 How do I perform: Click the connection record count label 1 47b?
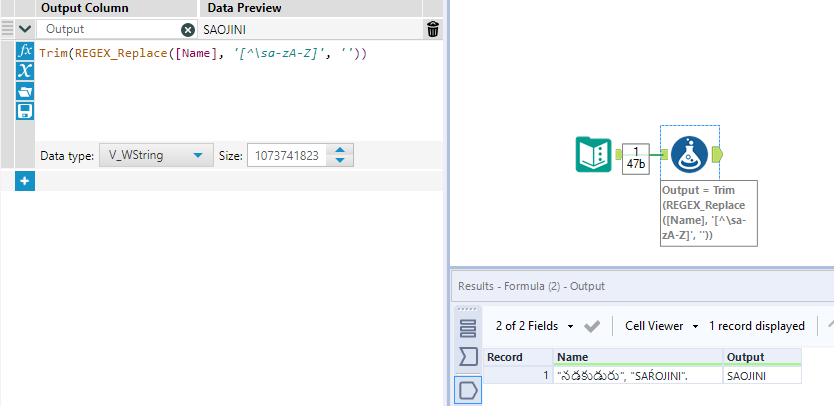pyautogui.click(x=636, y=159)
